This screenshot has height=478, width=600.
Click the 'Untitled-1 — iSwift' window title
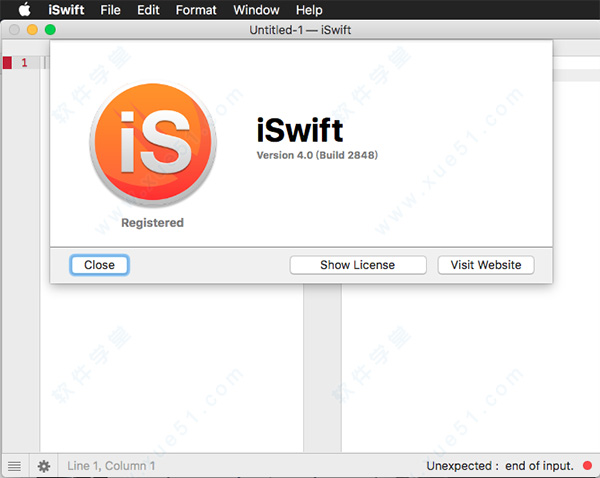click(300, 30)
